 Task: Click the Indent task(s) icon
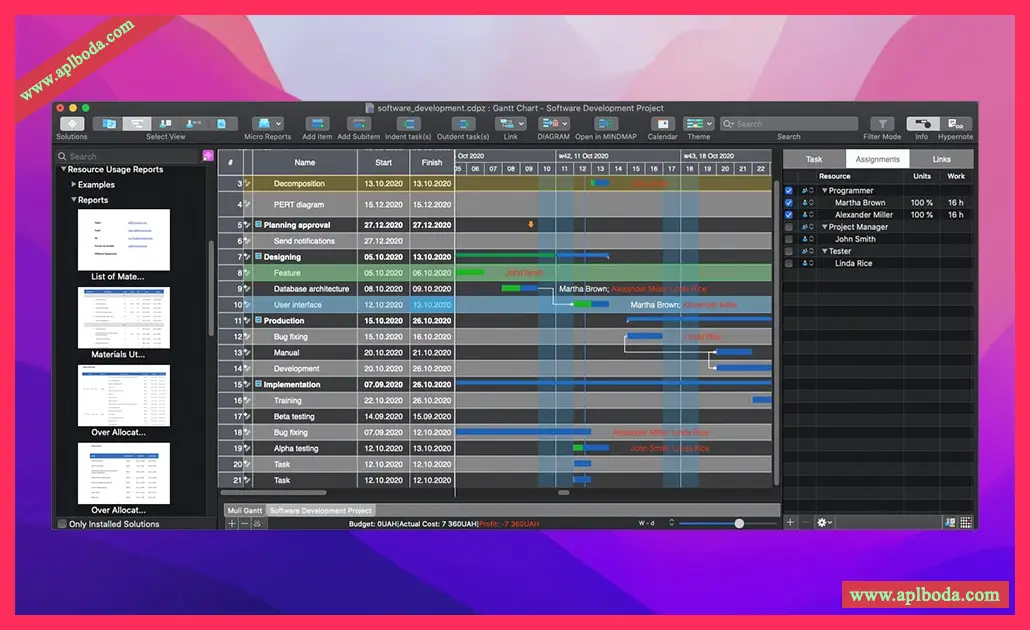[x=408, y=124]
